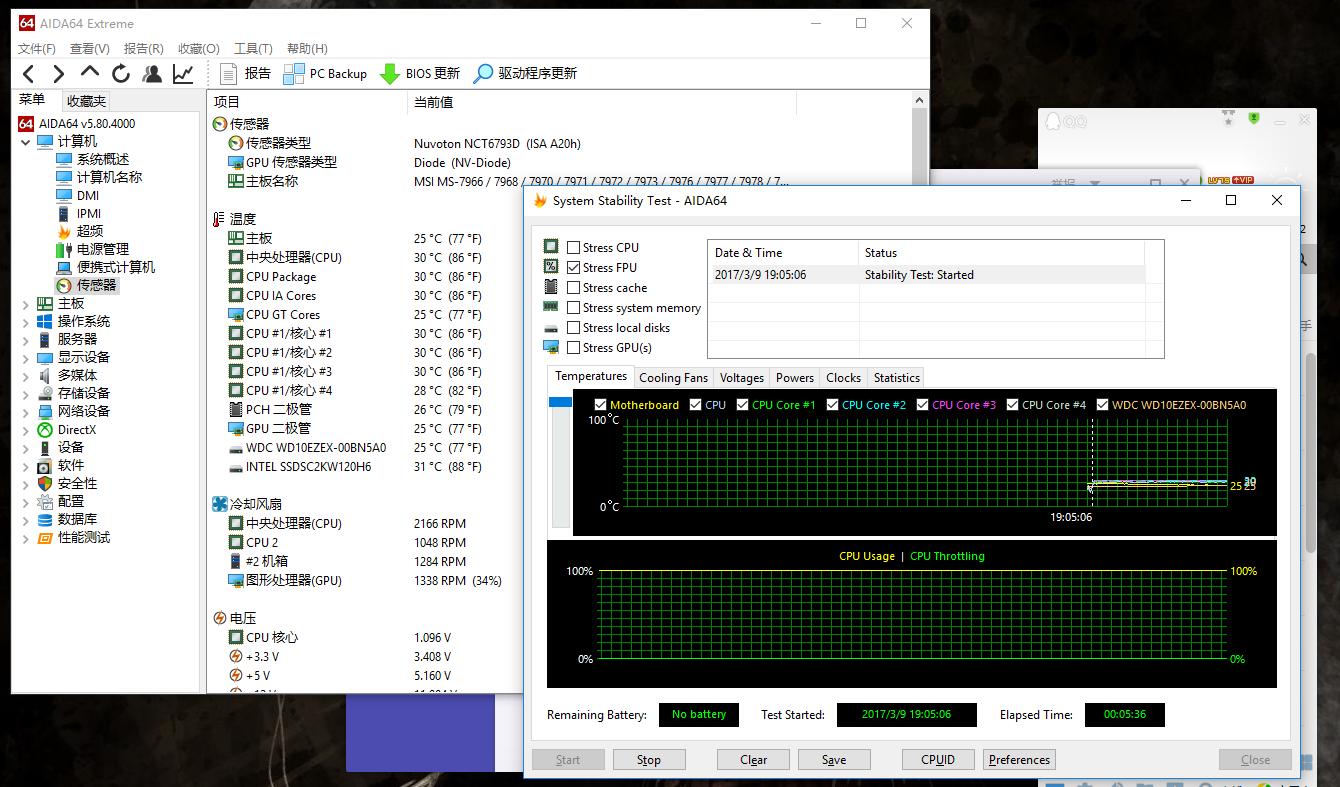Enable Stress system memory checkbox
The image size is (1340, 787).
pos(574,308)
